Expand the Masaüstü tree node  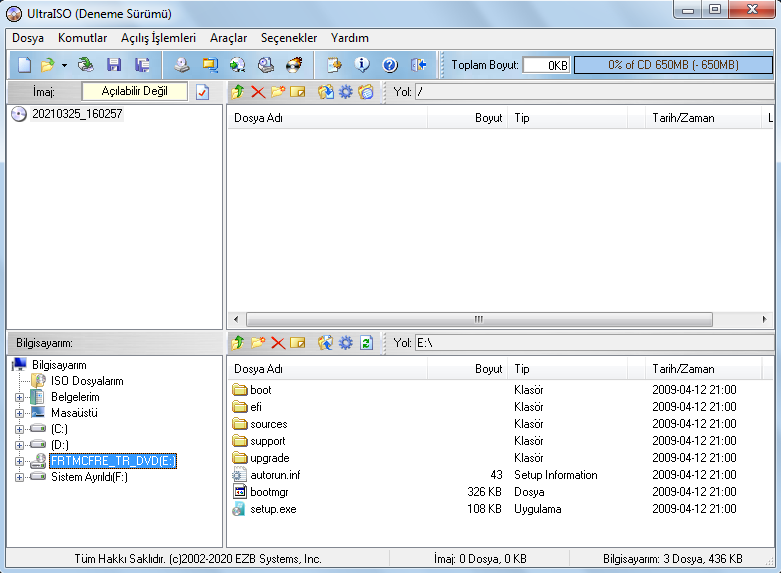point(19,414)
